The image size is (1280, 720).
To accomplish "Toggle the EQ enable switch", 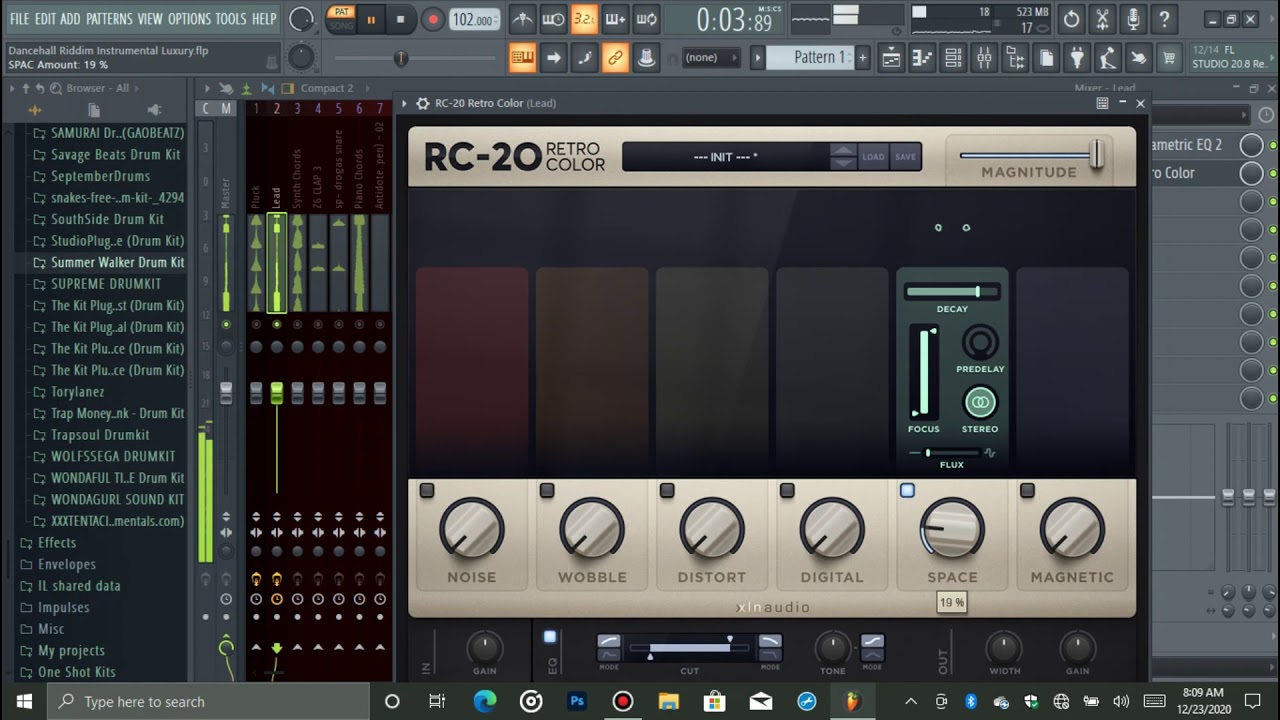I will coord(549,637).
